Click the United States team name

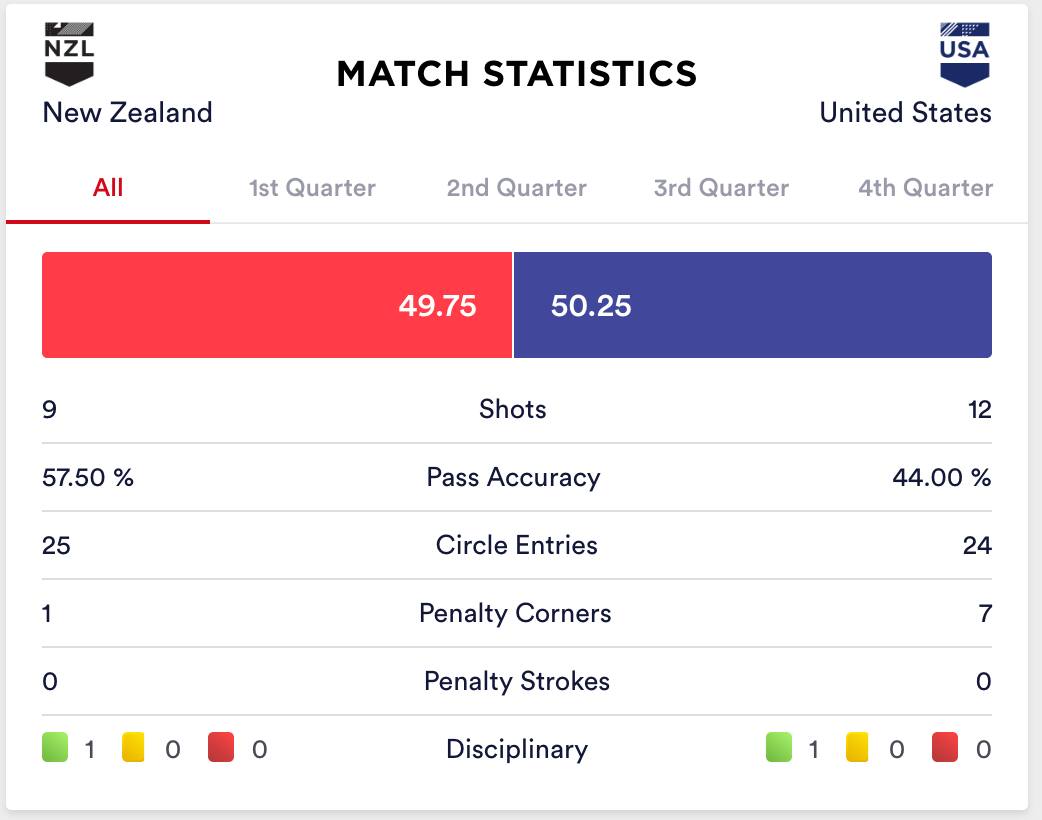(905, 112)
